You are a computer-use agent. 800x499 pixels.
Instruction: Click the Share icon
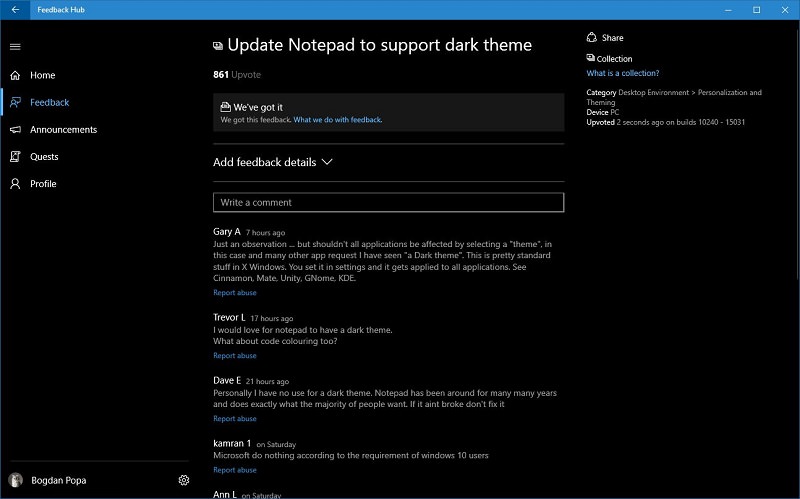592,38
